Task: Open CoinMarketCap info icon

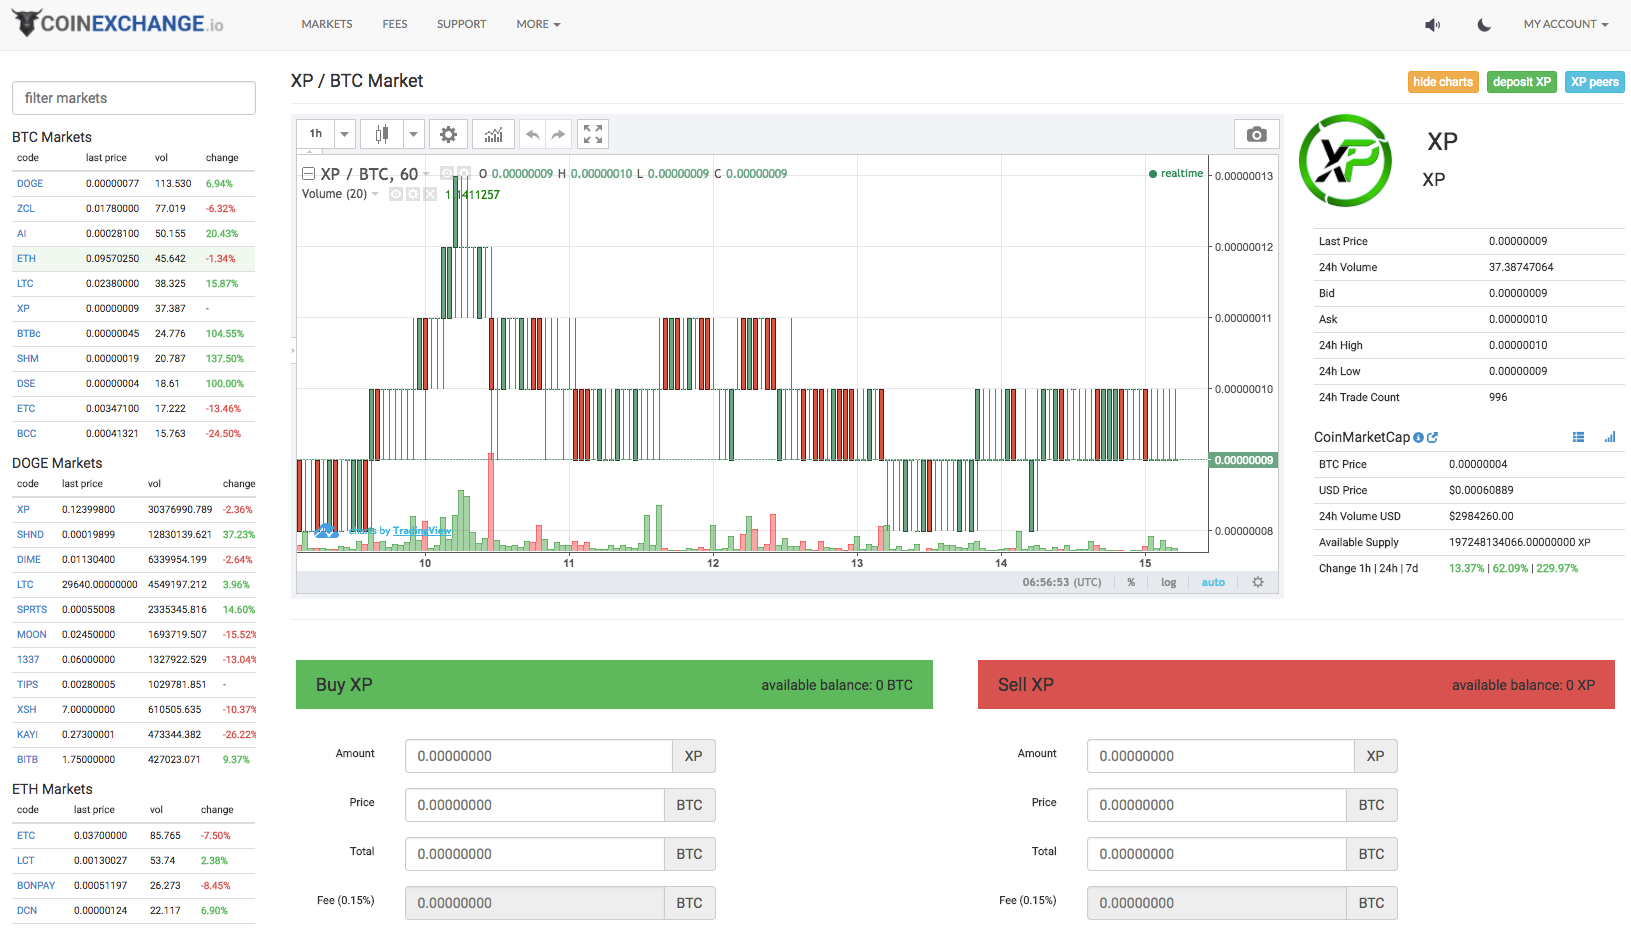Action: pyautogui.click(x=1418, y=437)
